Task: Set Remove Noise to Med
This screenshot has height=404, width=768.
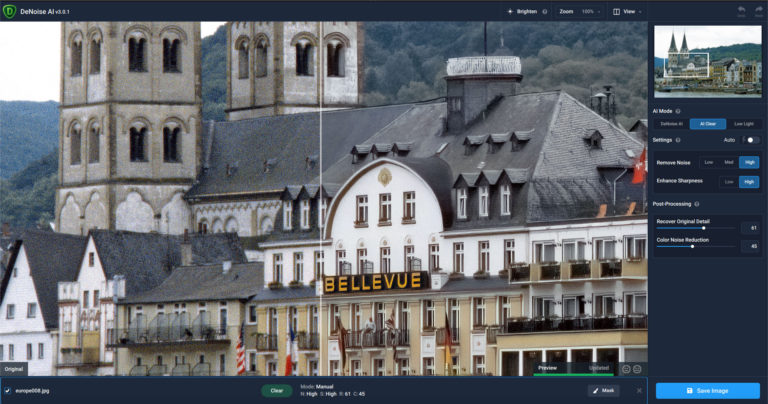Action: (x=728, y=162)
